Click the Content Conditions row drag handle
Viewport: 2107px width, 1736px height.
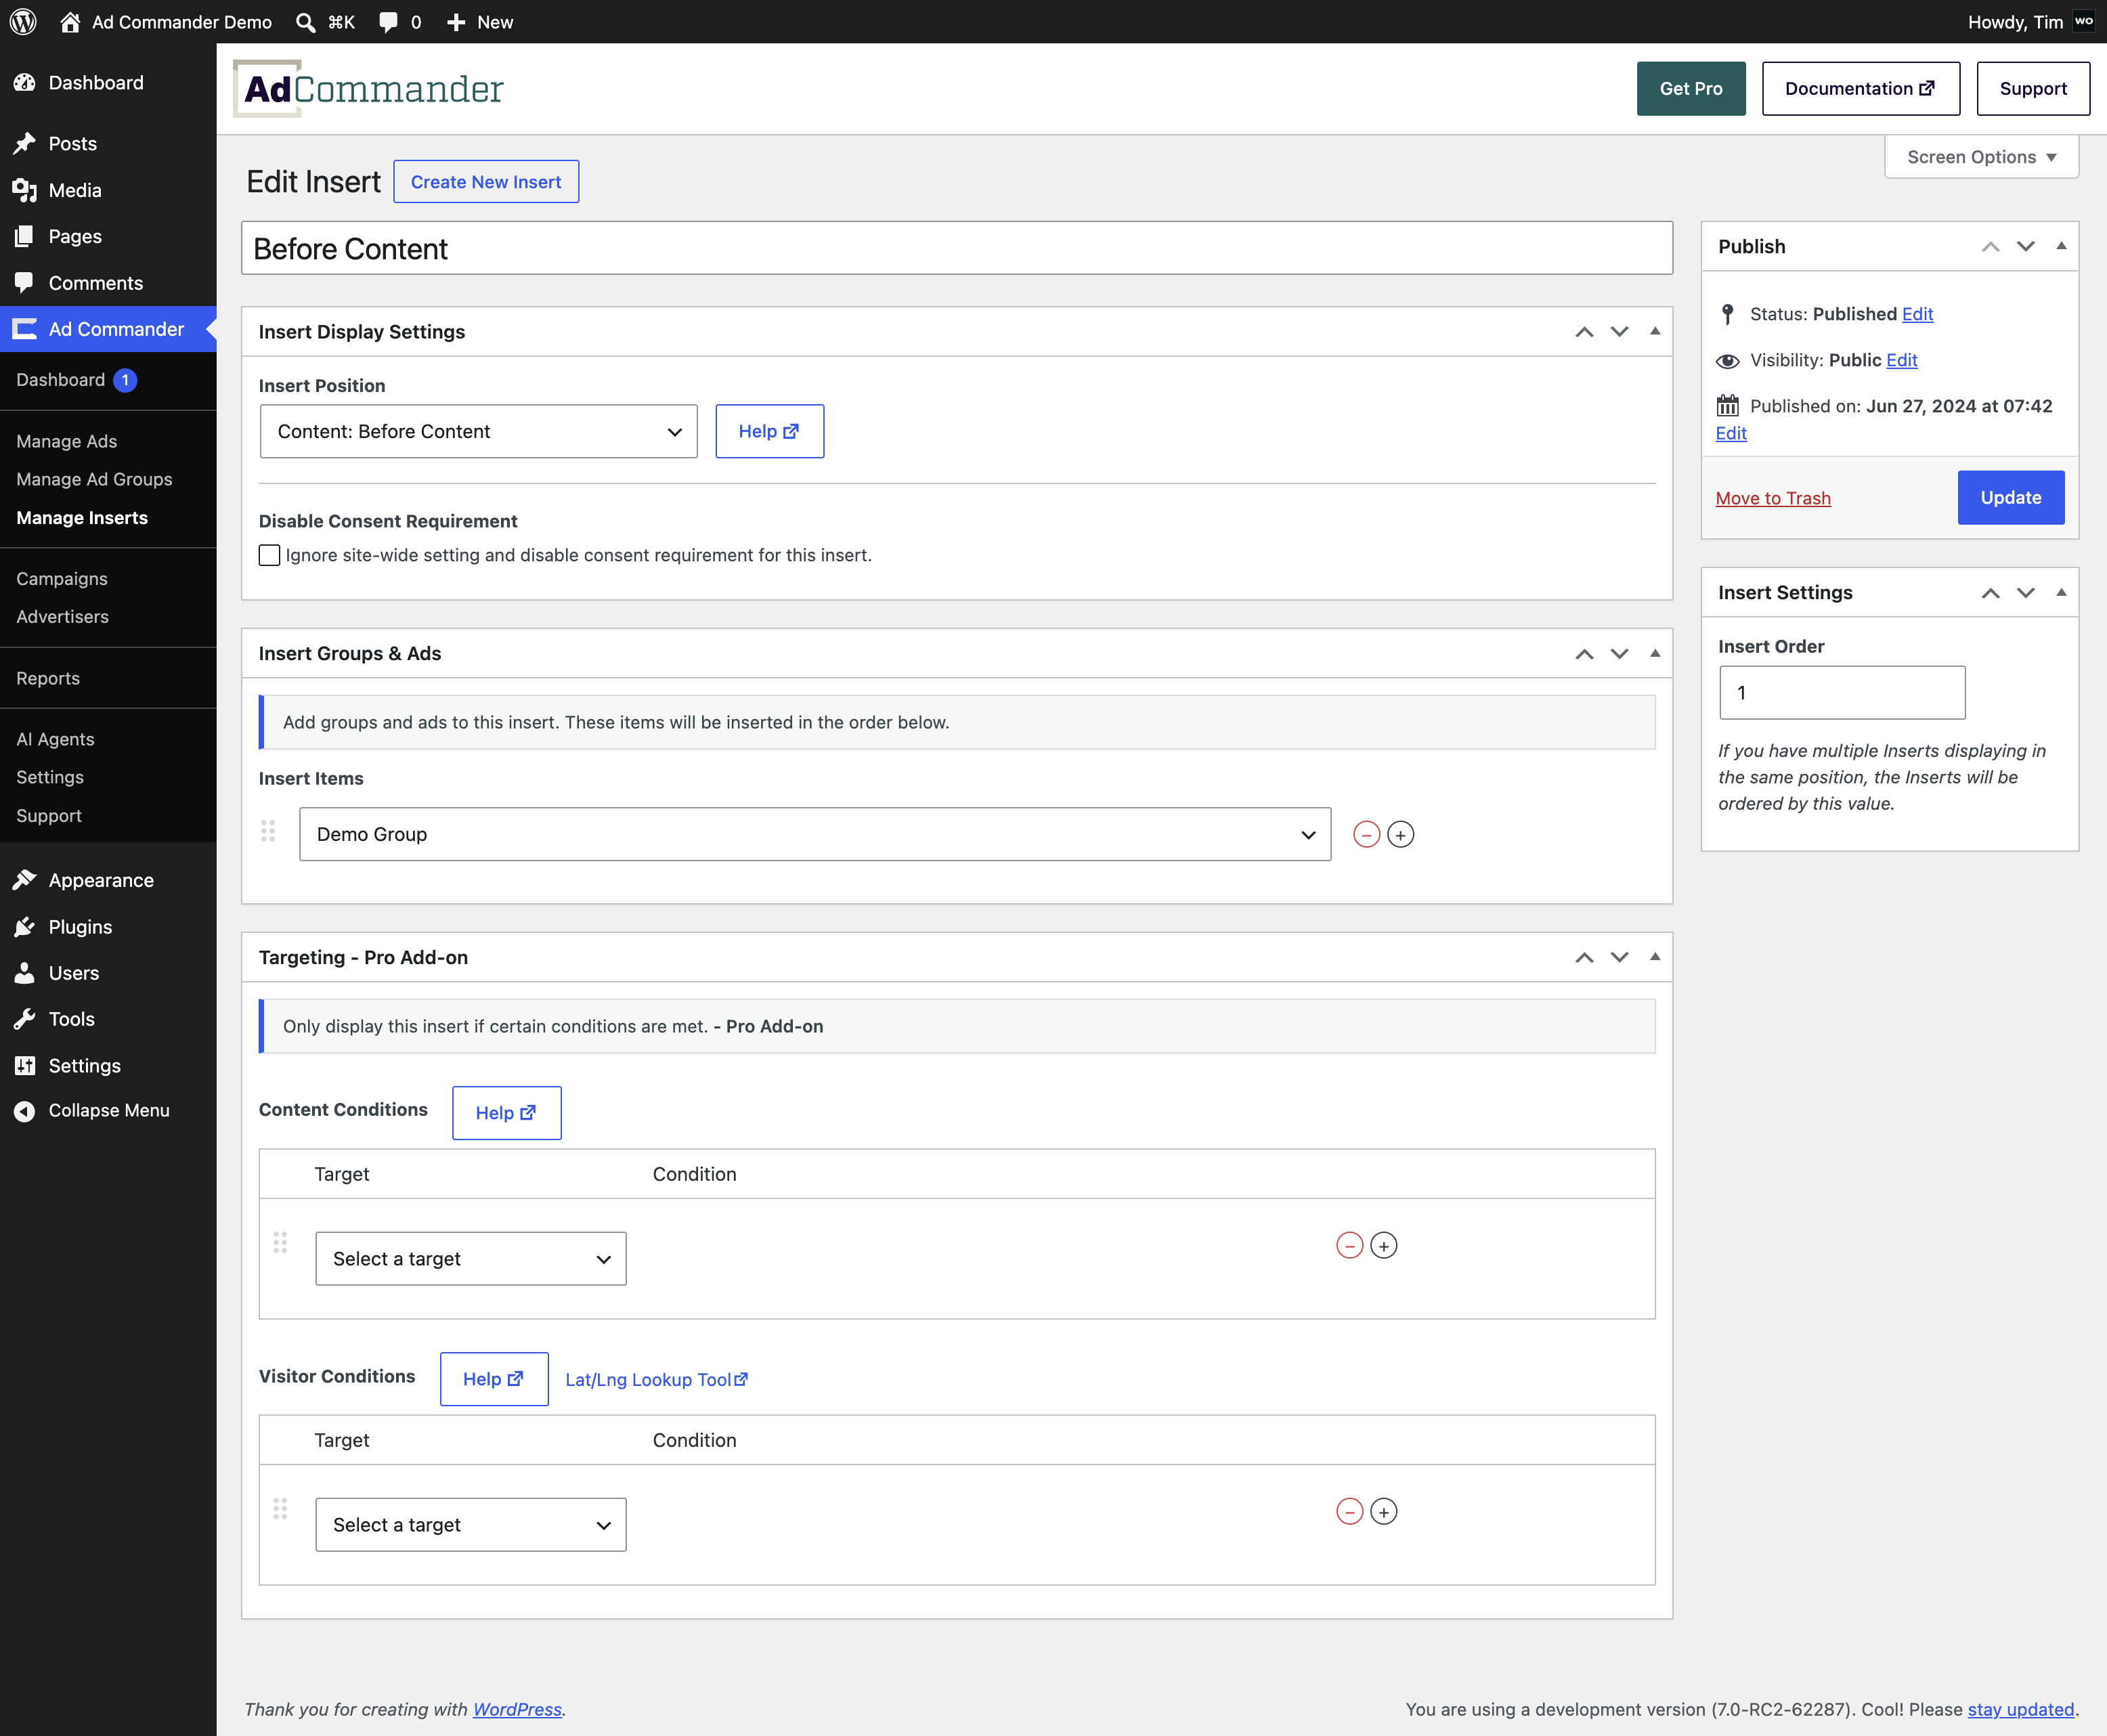pyautogui.click(x=280, y=1242)
